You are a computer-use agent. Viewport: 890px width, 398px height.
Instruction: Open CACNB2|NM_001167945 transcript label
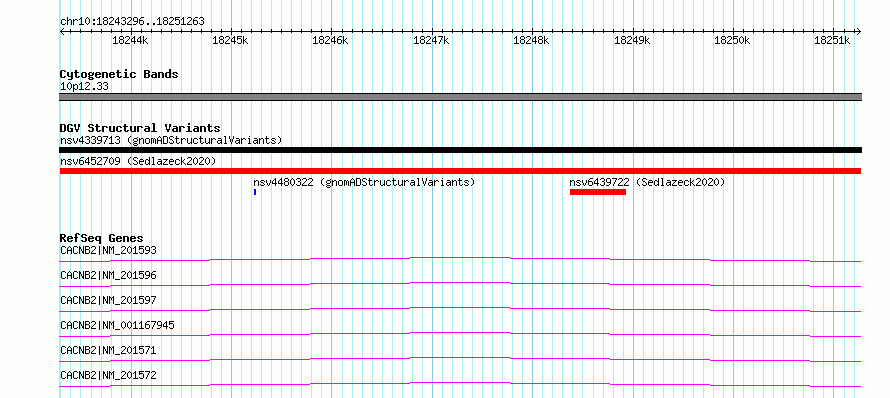tap(117, 325)
